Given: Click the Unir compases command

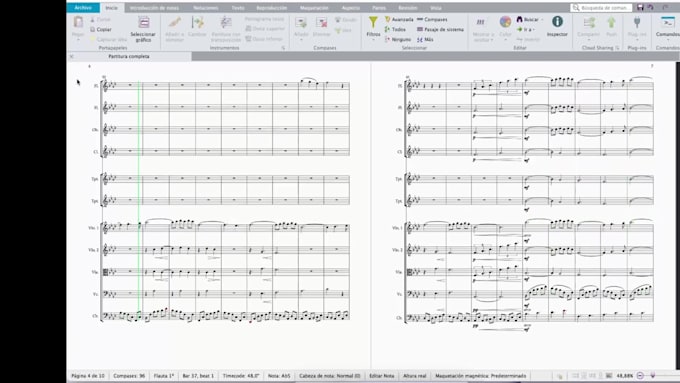Looking at the screenshot, I should 343,30.
